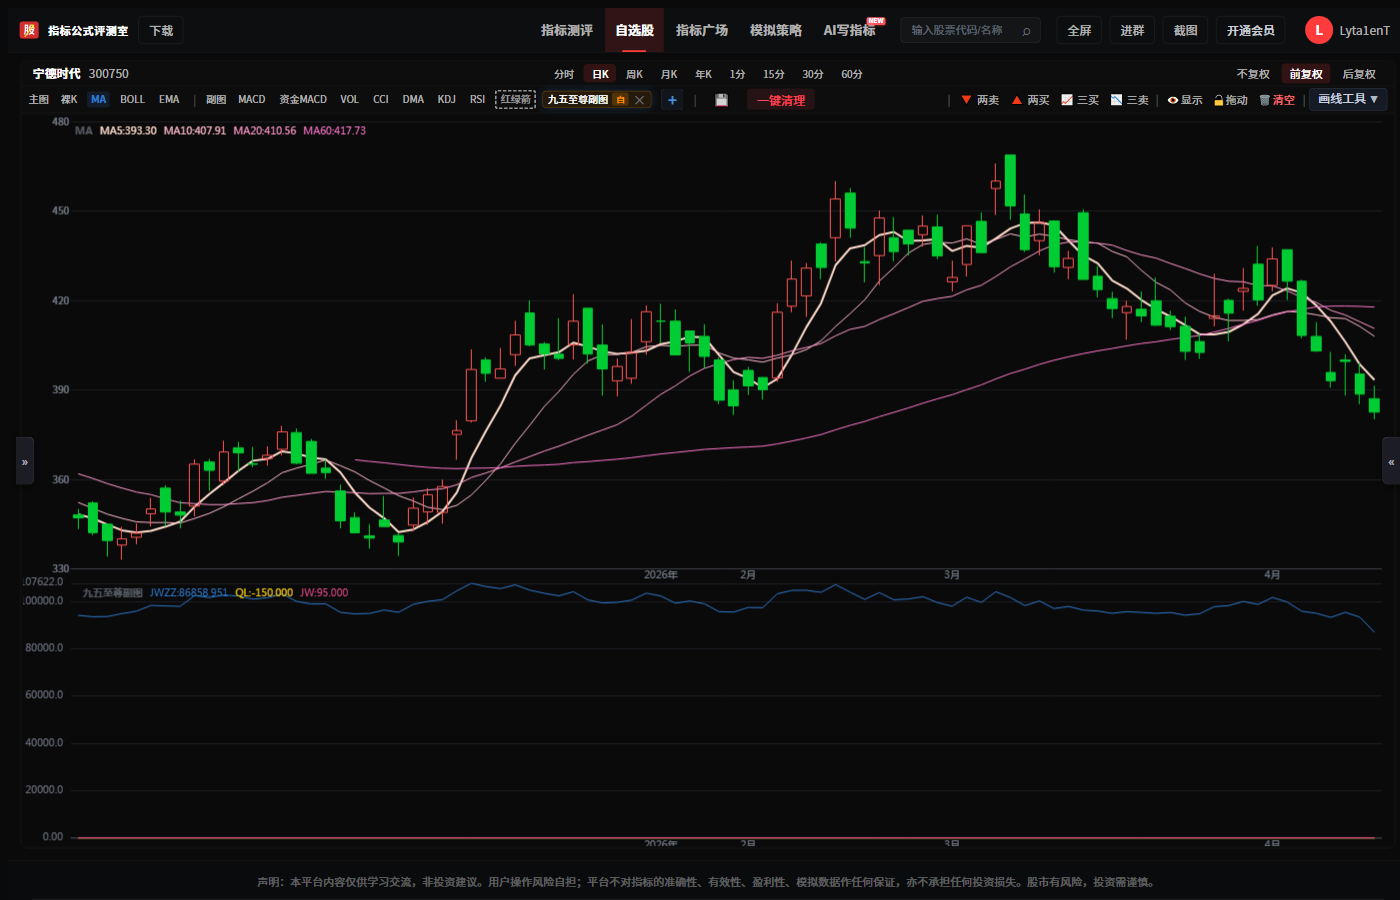
Task: Click the search magnifier icon
Action: [1026, 31]
